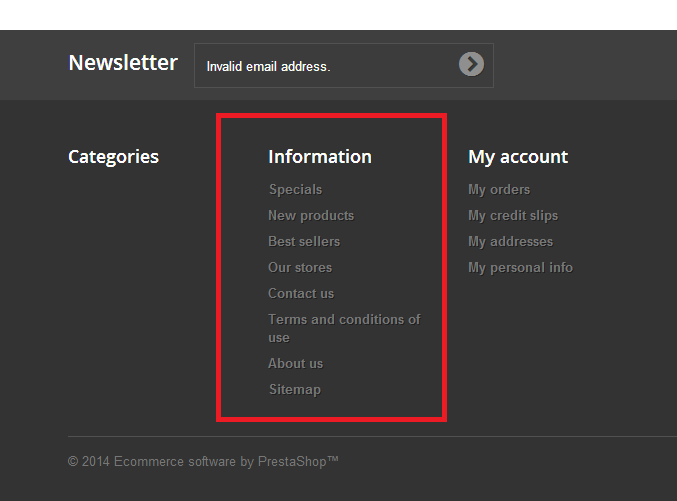Click the Contact us link
The image size is (677, 501).
click(301, 293)
